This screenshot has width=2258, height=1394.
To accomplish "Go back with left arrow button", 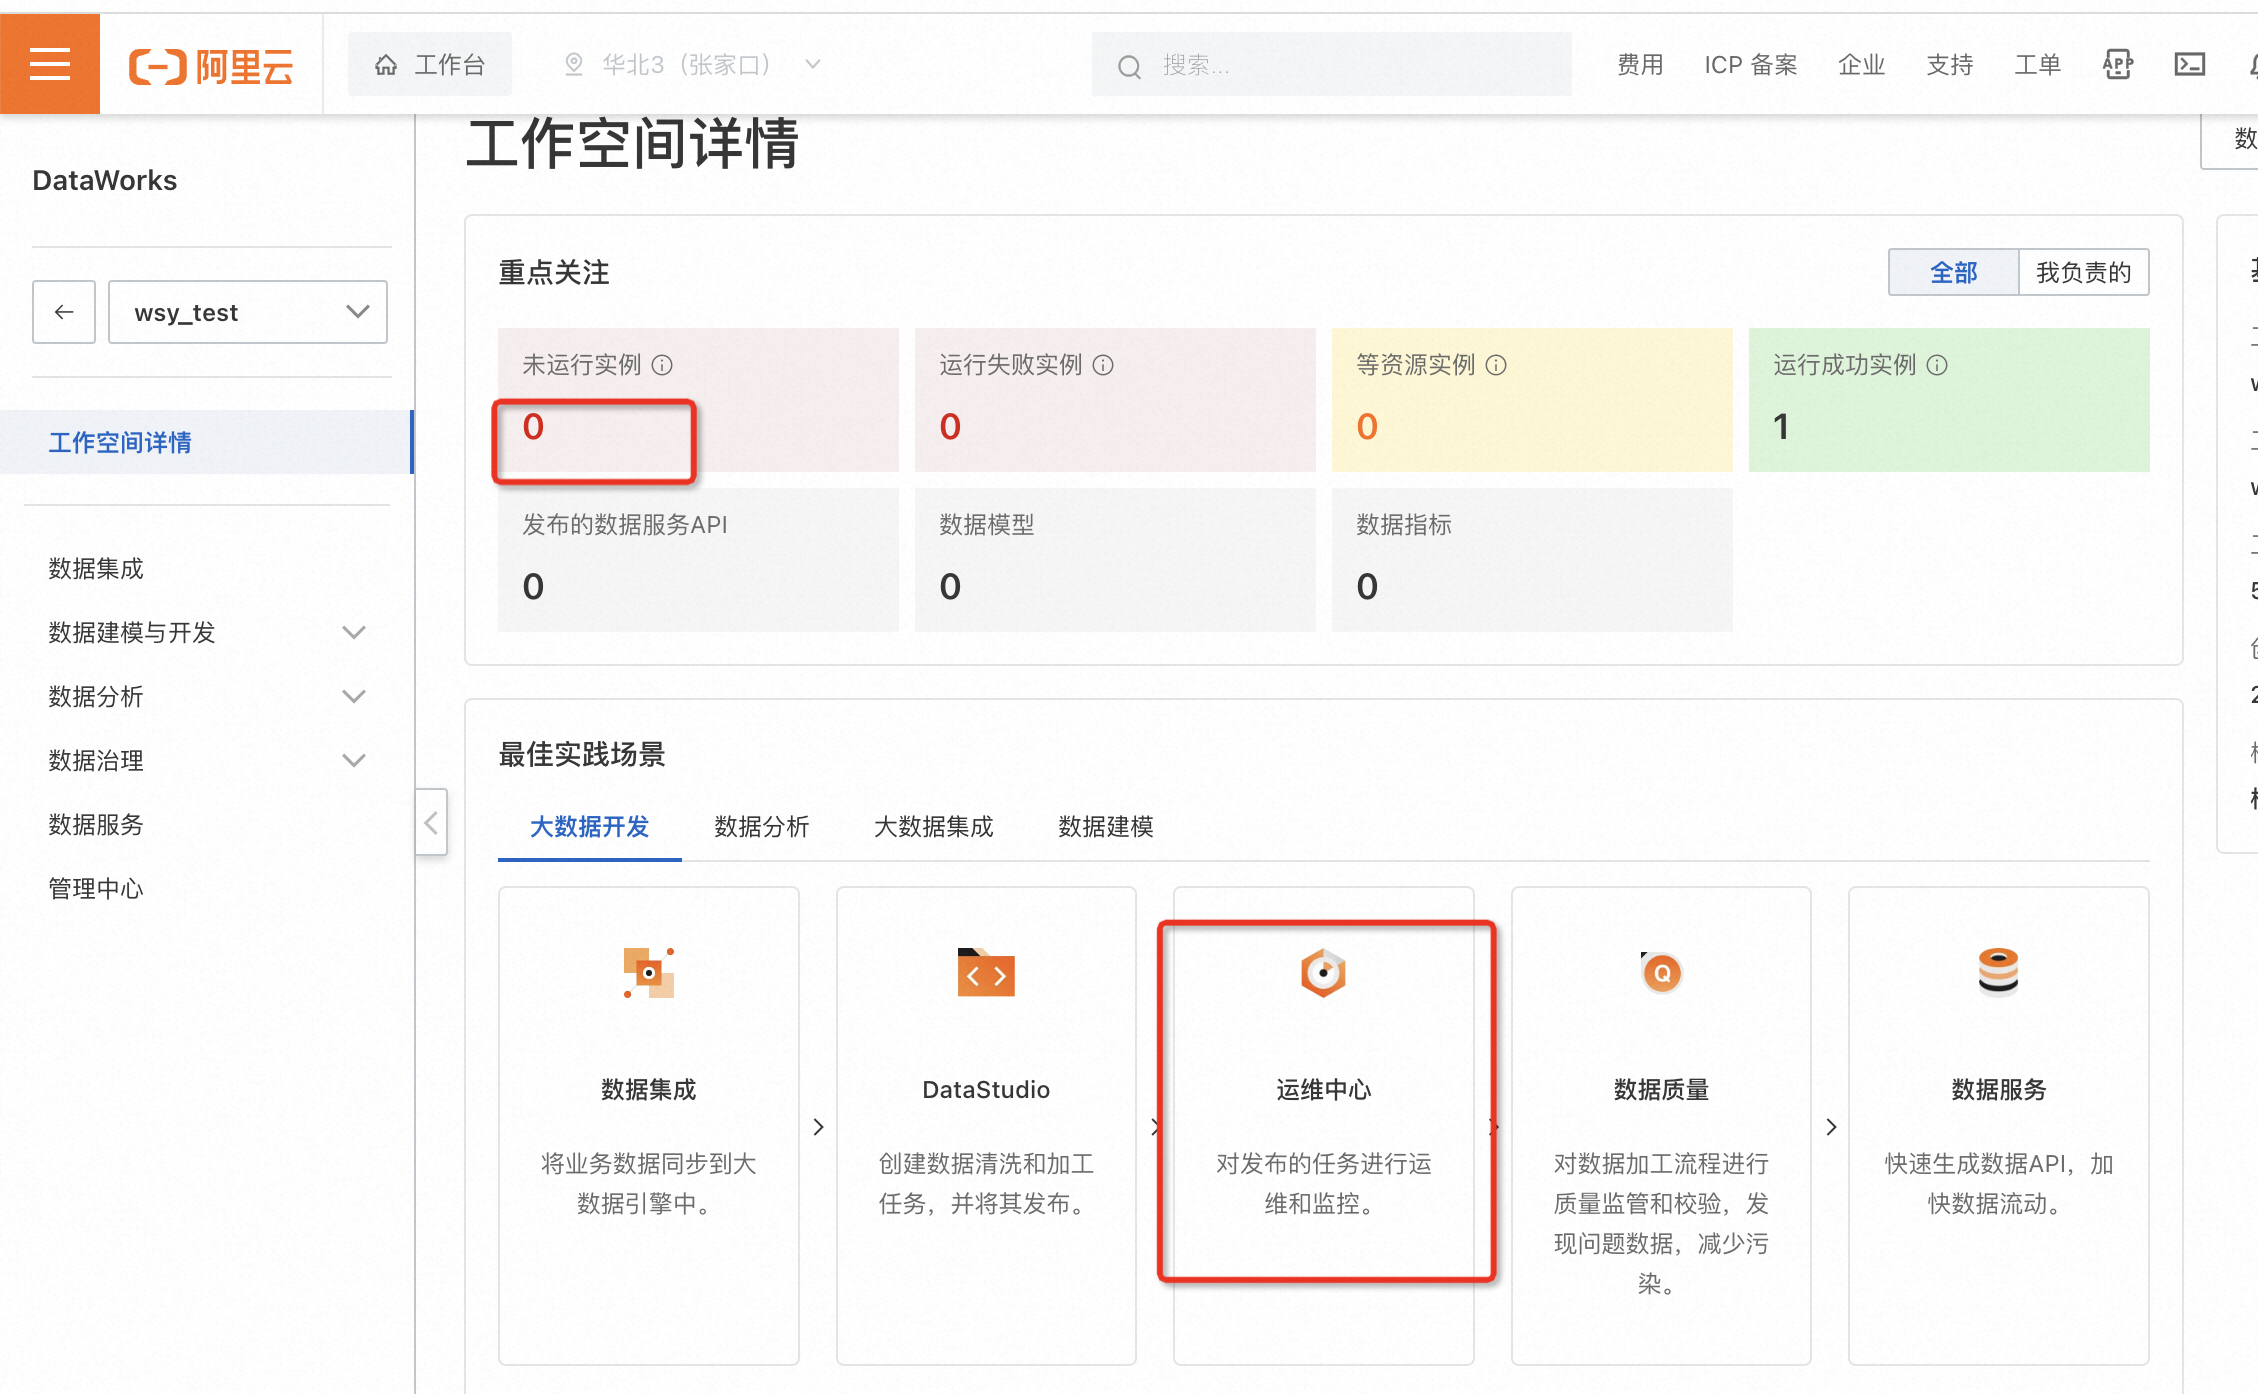I will click(64, 312).
